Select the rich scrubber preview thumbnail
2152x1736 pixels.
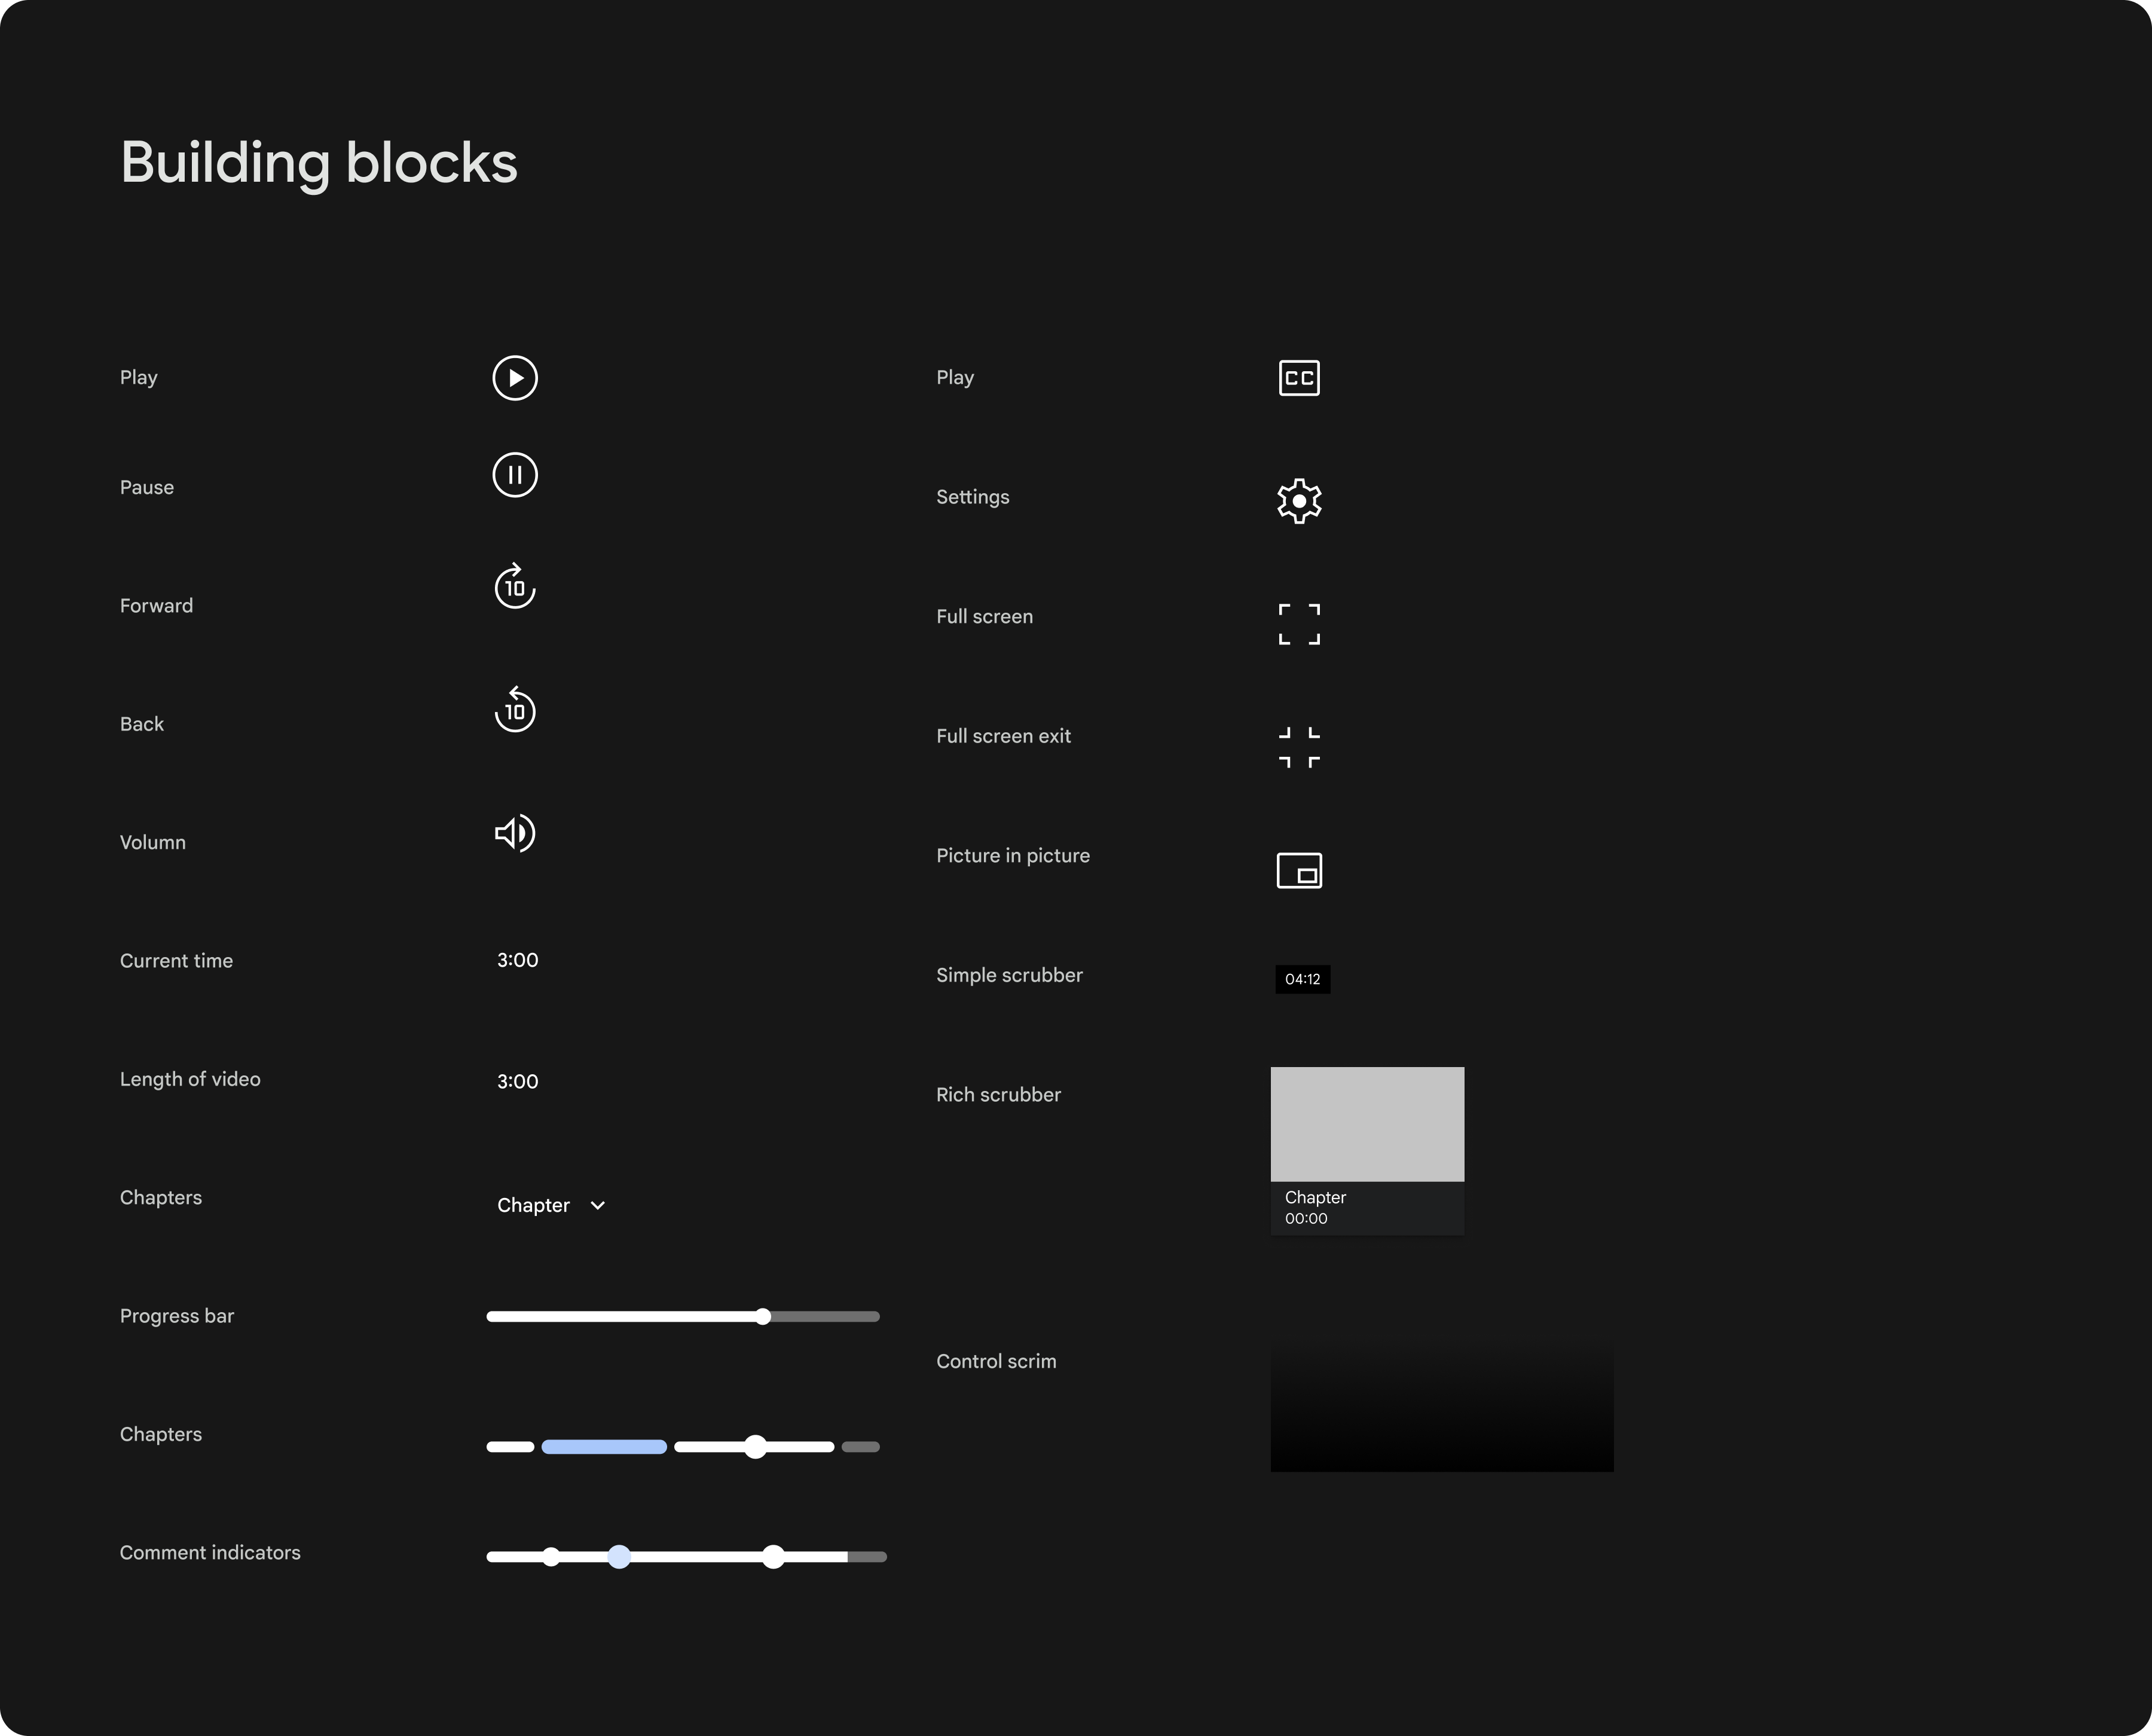click(x=1367, y=1123)
